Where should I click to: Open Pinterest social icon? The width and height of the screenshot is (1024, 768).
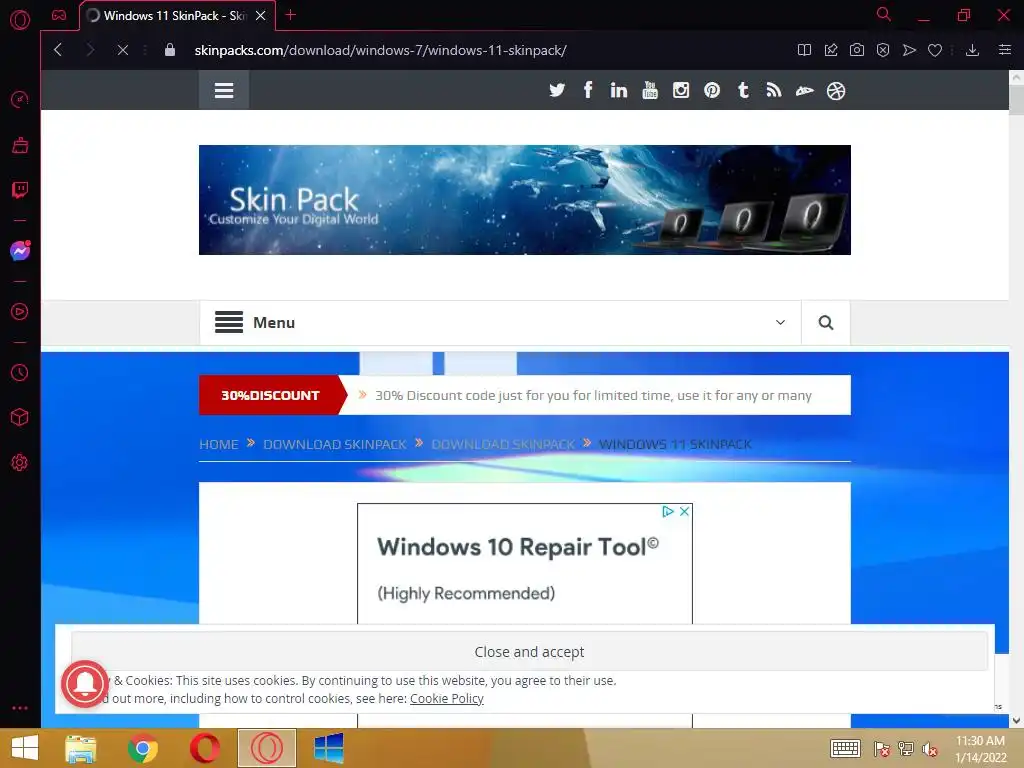[712, 90]
